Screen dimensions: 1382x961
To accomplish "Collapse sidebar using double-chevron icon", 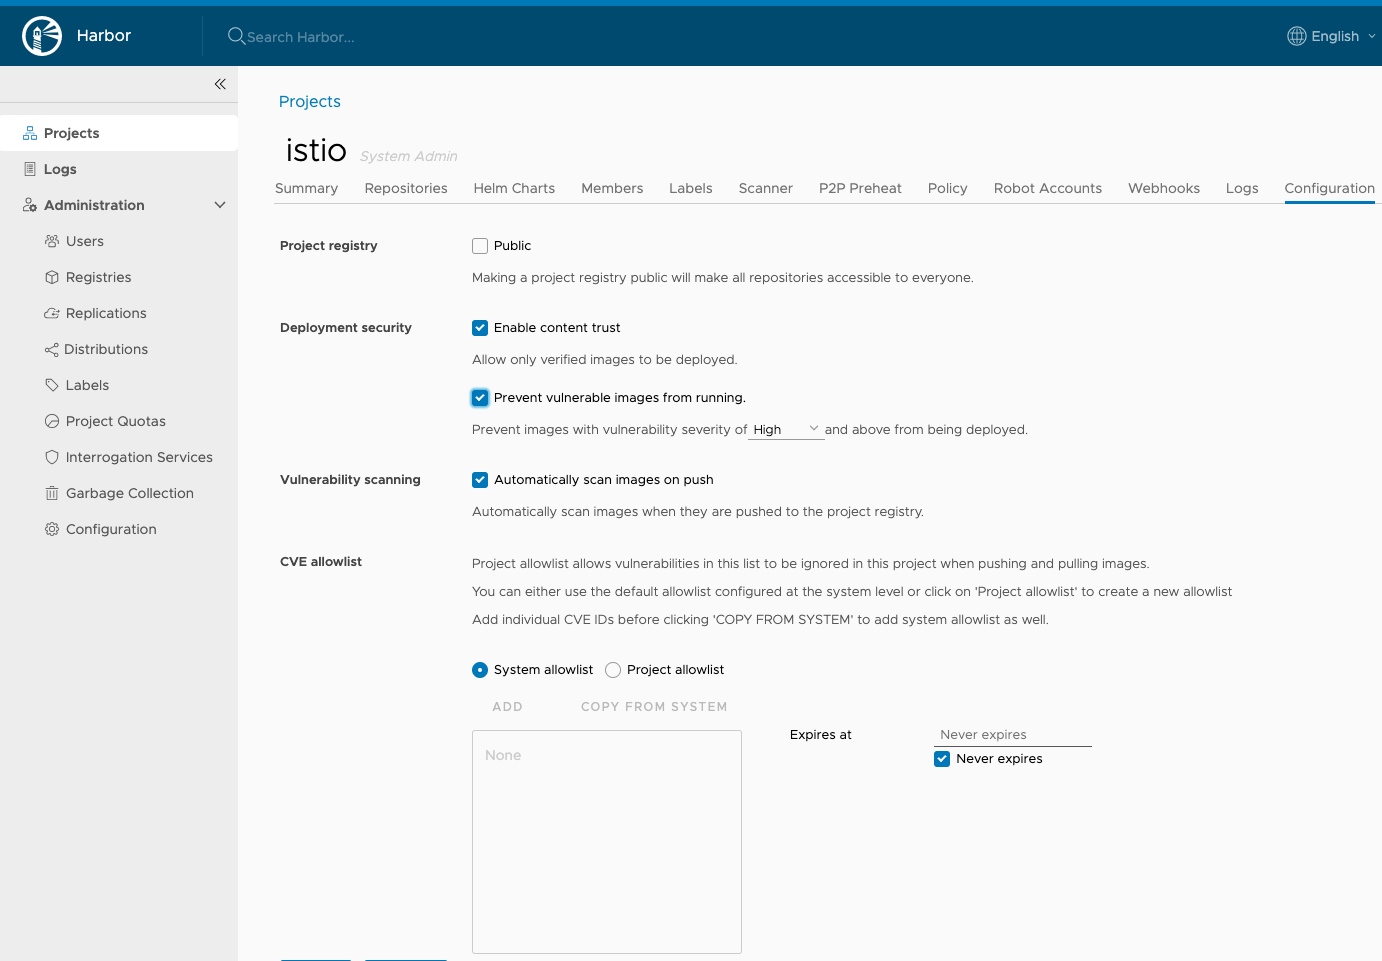I will (220, 84).
